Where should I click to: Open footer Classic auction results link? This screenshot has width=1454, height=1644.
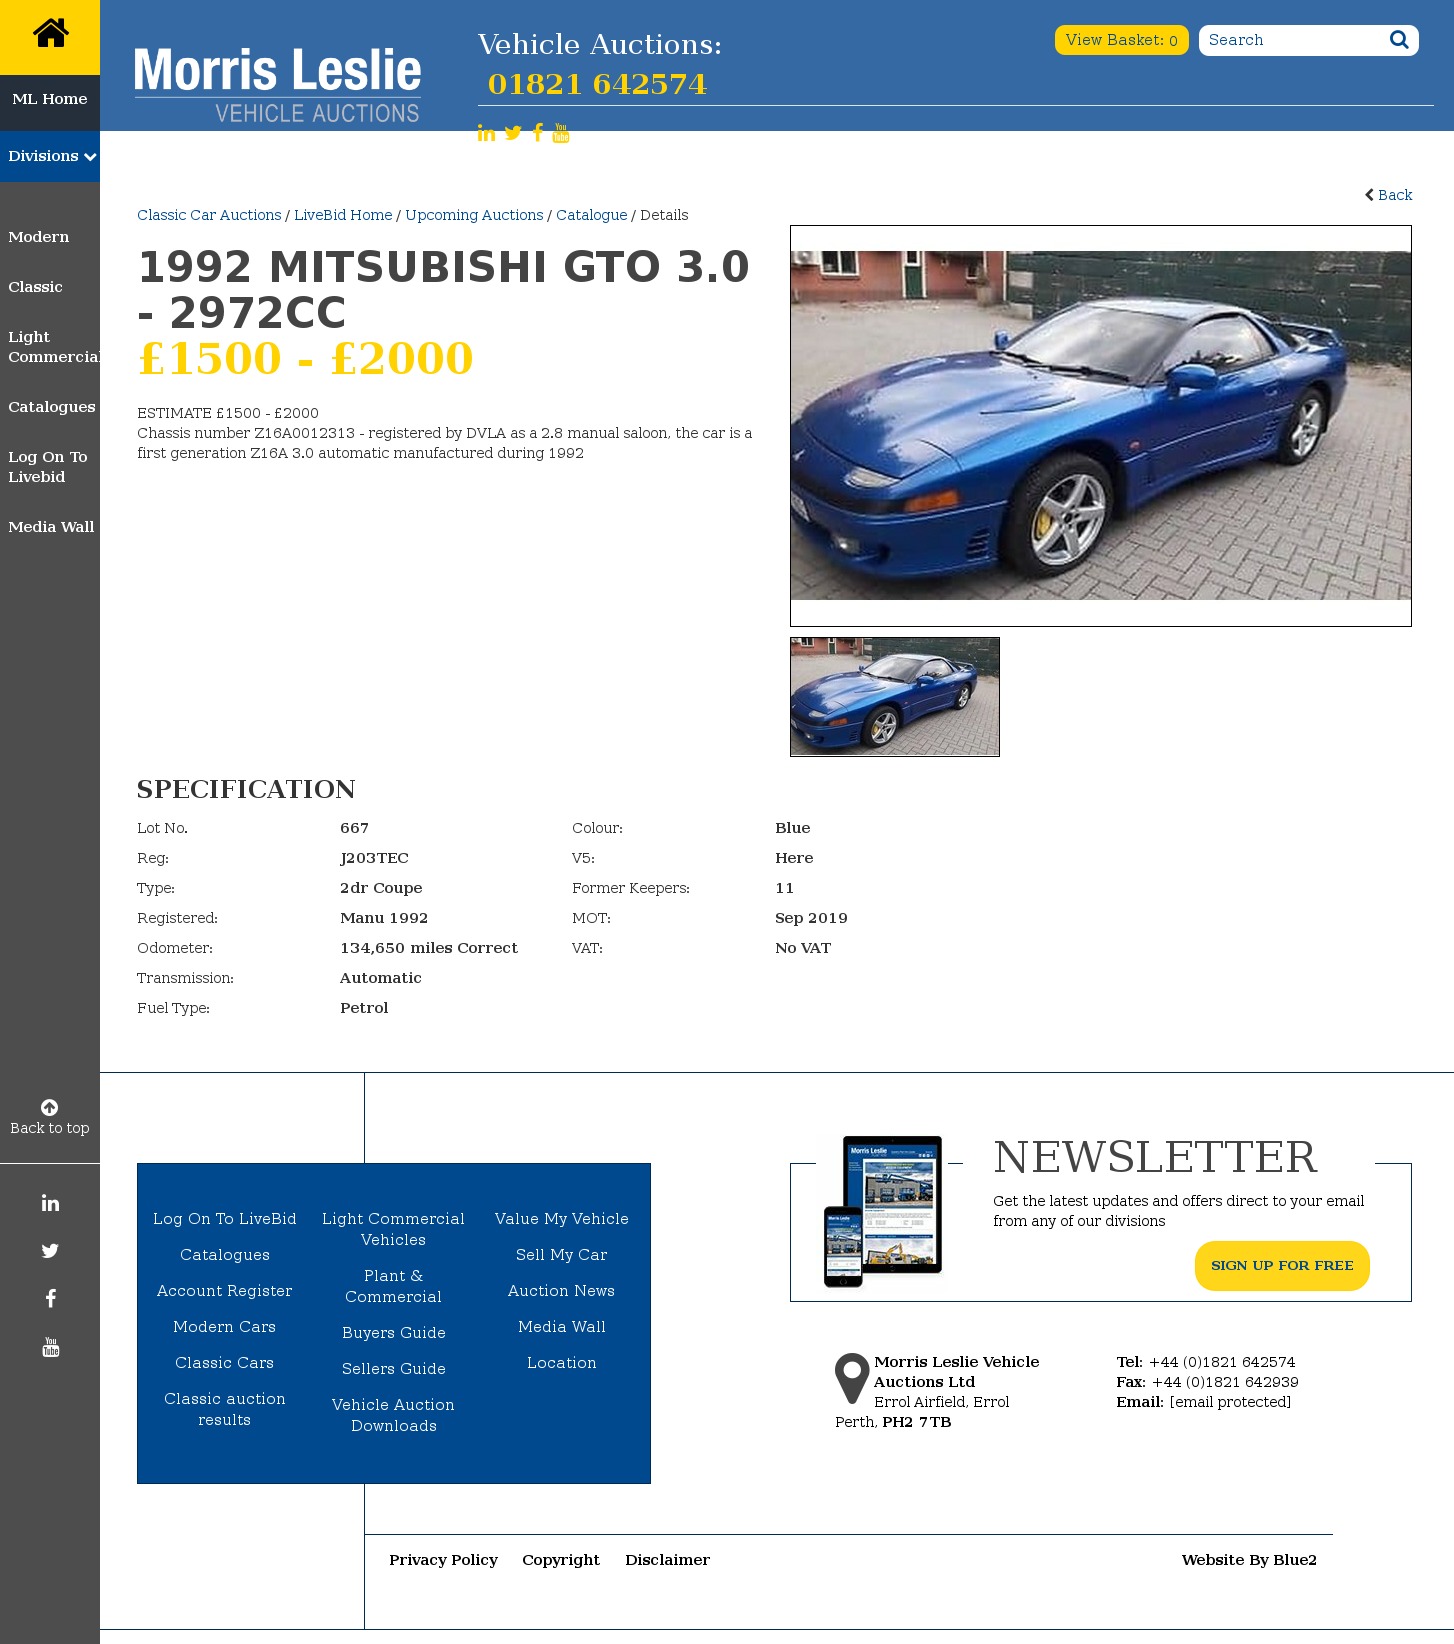(x=225, y=1409)
